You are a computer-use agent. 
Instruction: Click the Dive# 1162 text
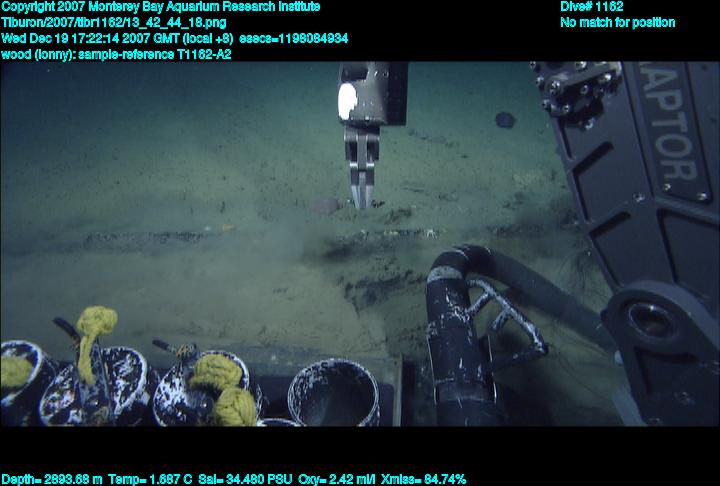pos(592,7)
